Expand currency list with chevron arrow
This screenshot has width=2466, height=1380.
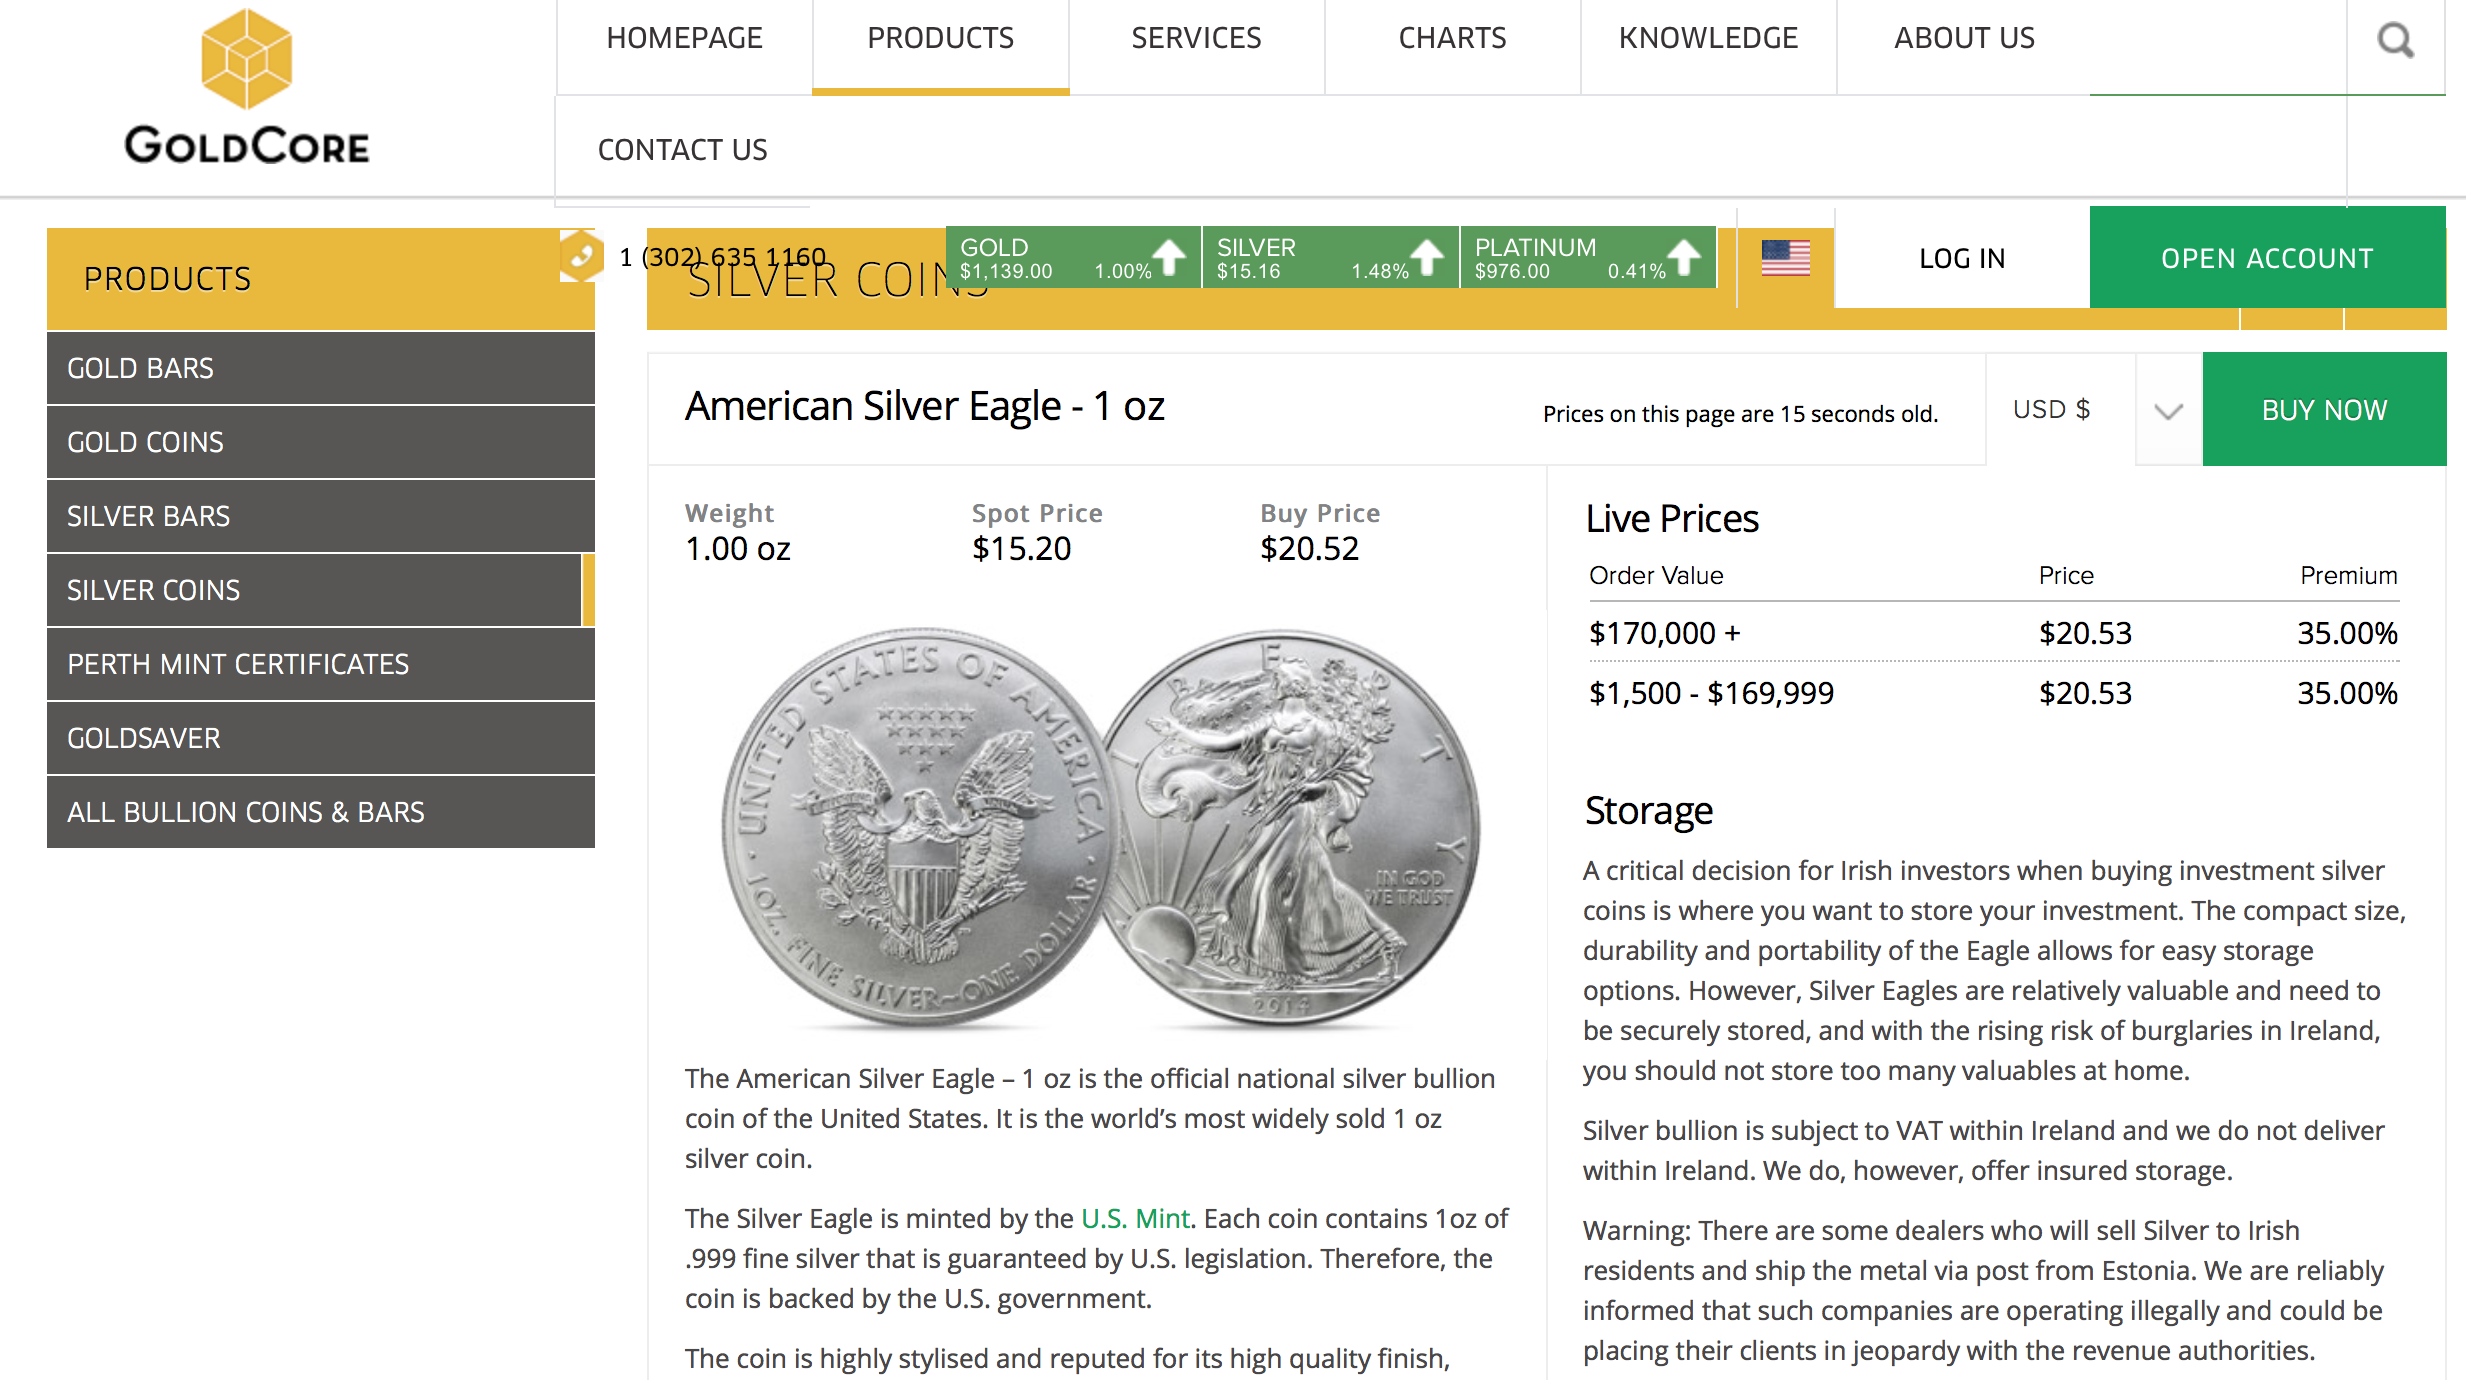pyautogui.click(x=2168, y=411)
